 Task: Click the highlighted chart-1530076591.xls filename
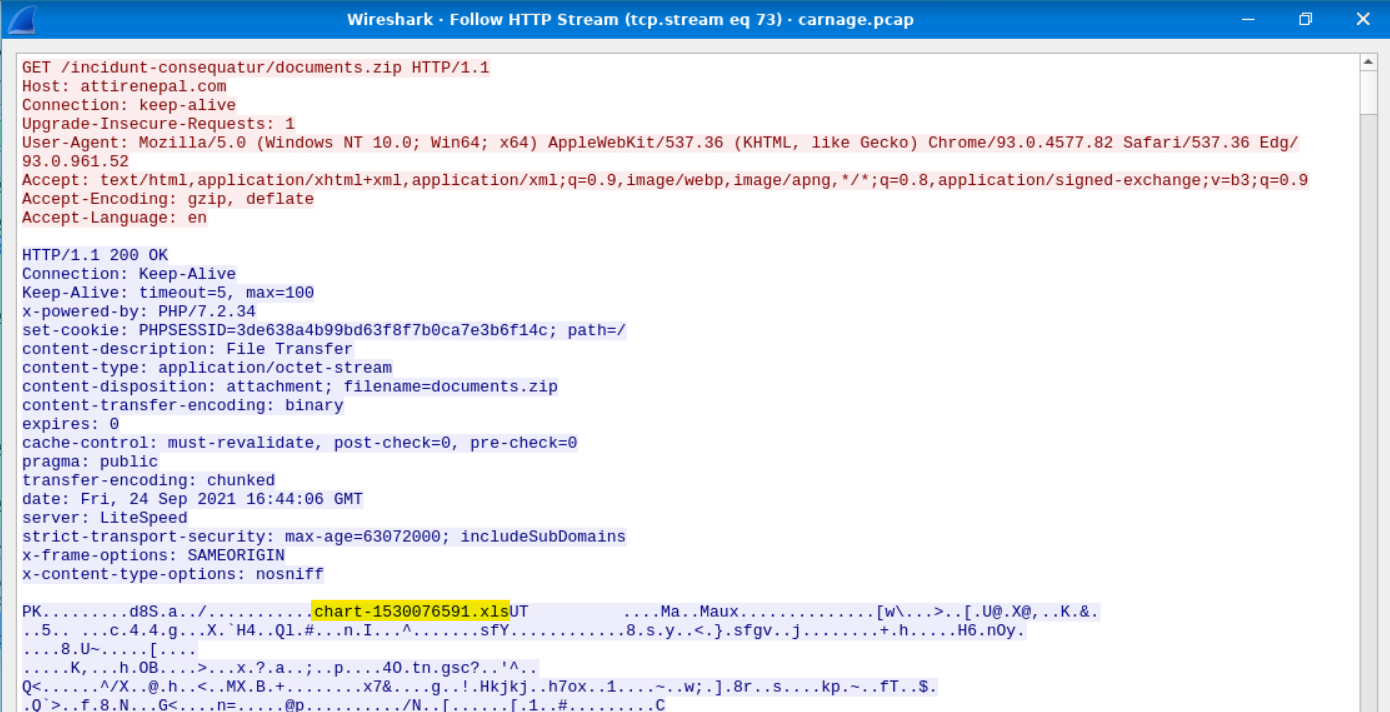(411, 611)
